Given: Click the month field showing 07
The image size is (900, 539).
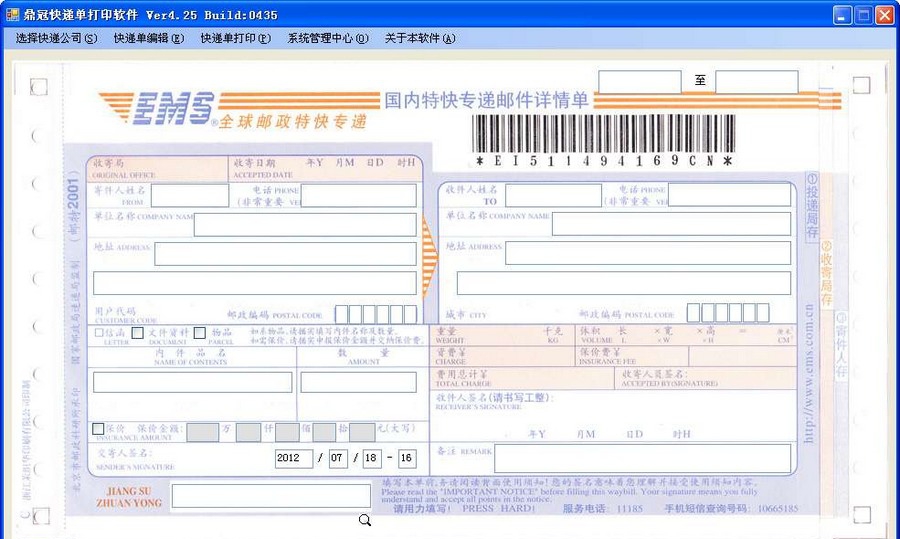Looking at the screenshot, I should pyautogui.click(x=338, y=458).
